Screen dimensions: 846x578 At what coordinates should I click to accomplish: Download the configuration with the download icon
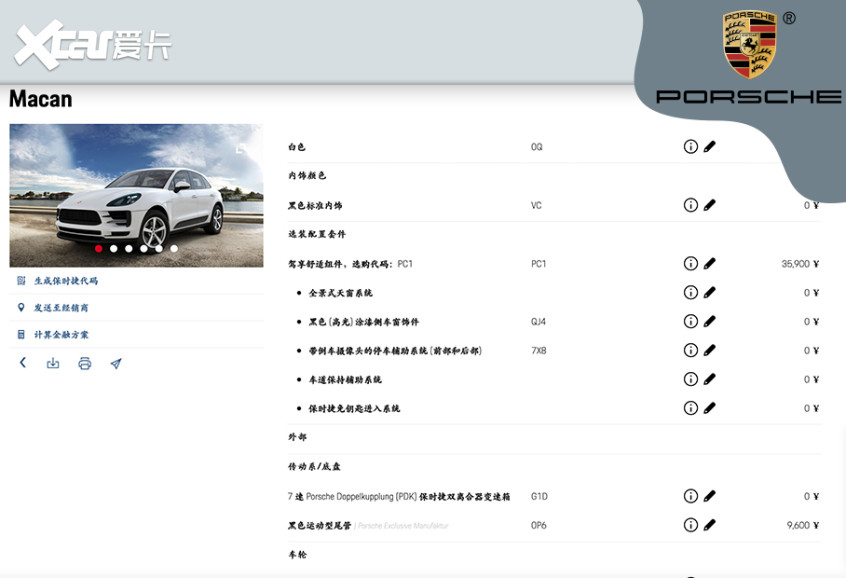coord(53,363)
